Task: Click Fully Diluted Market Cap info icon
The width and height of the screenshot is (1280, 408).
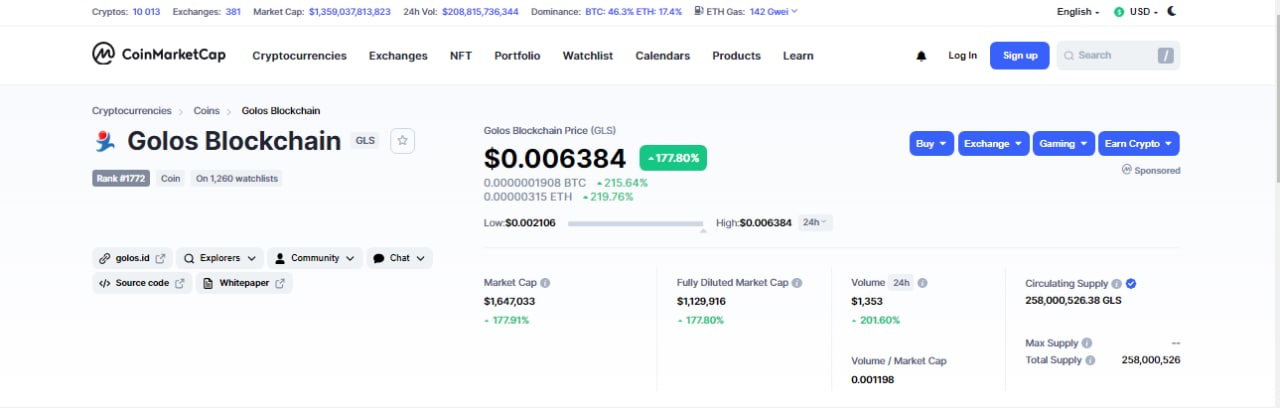Action: pos(797,283)
